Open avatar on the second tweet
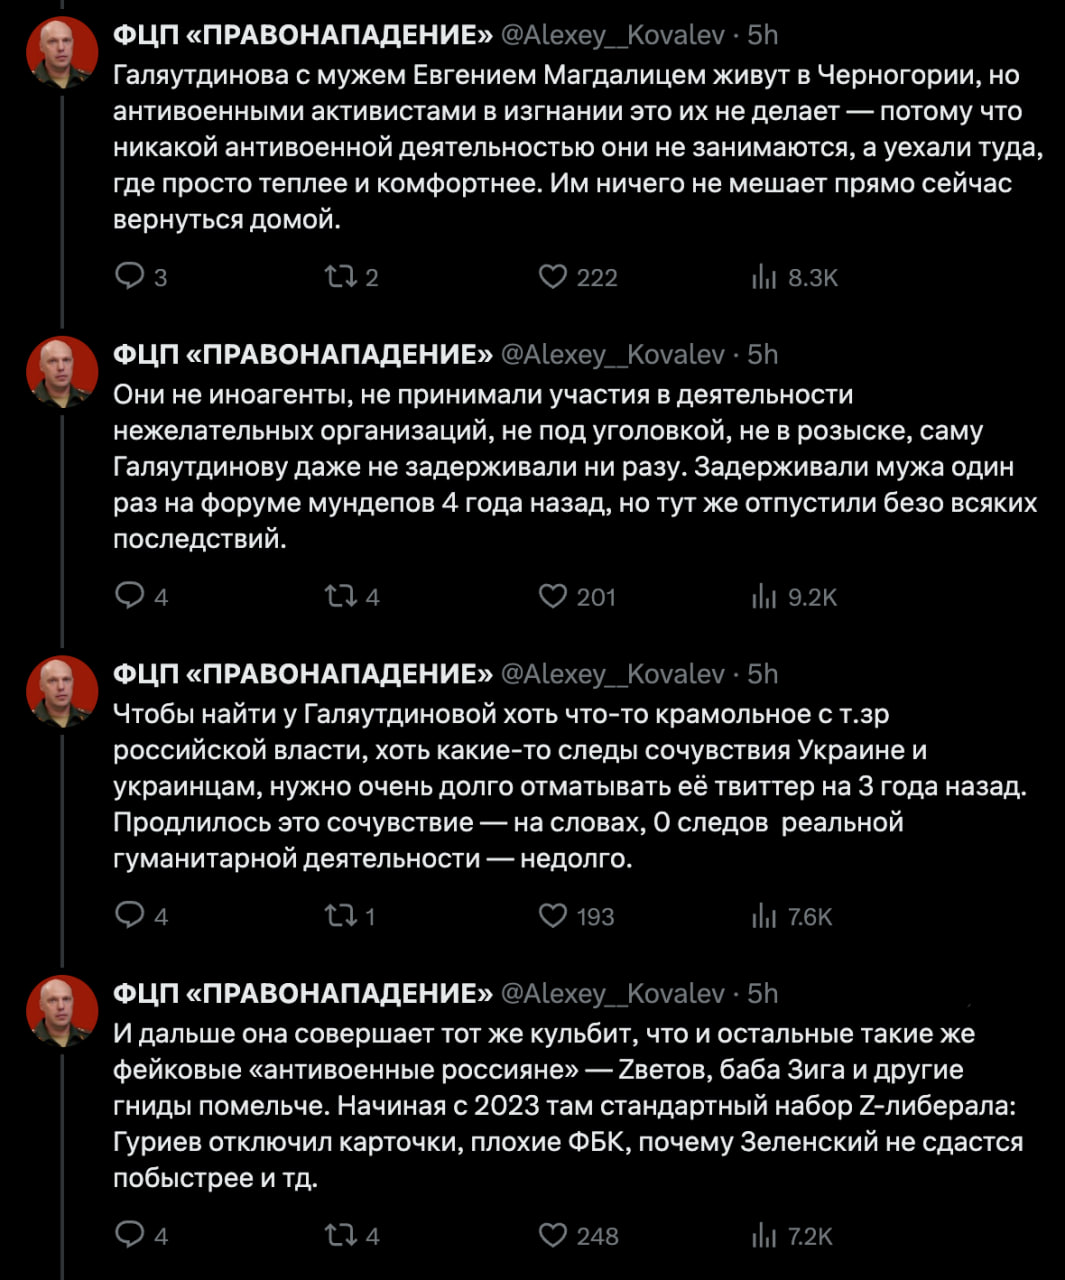This screenshot has height=1280, width=1065. click(x=62, y=371)
